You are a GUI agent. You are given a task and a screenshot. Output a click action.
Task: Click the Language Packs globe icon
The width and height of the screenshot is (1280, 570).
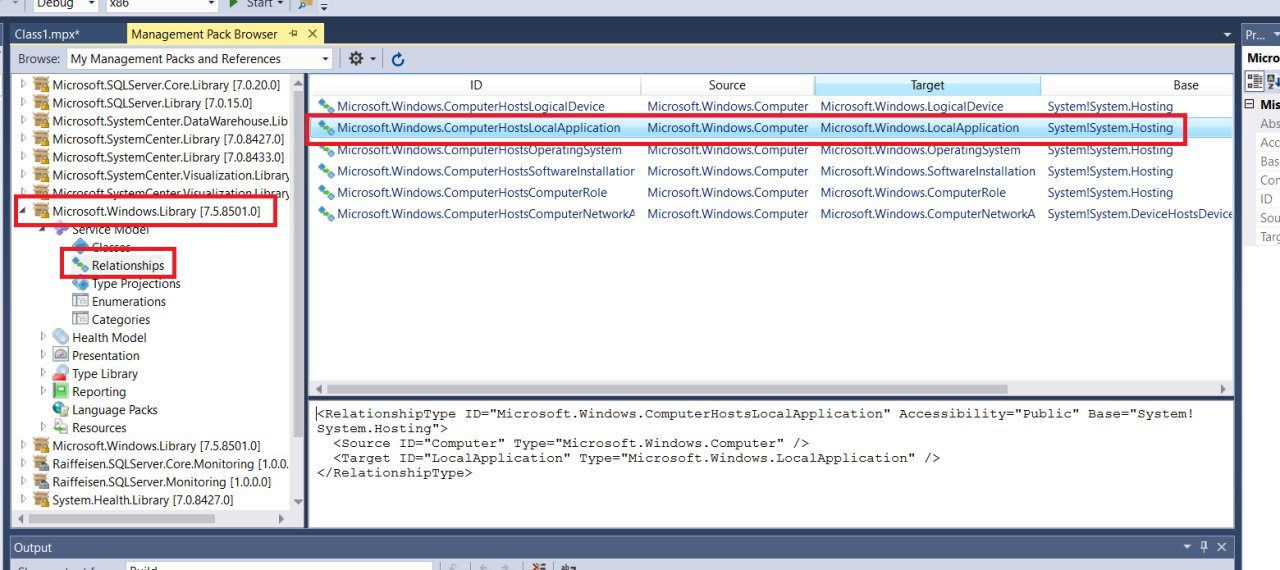point(61,409)
